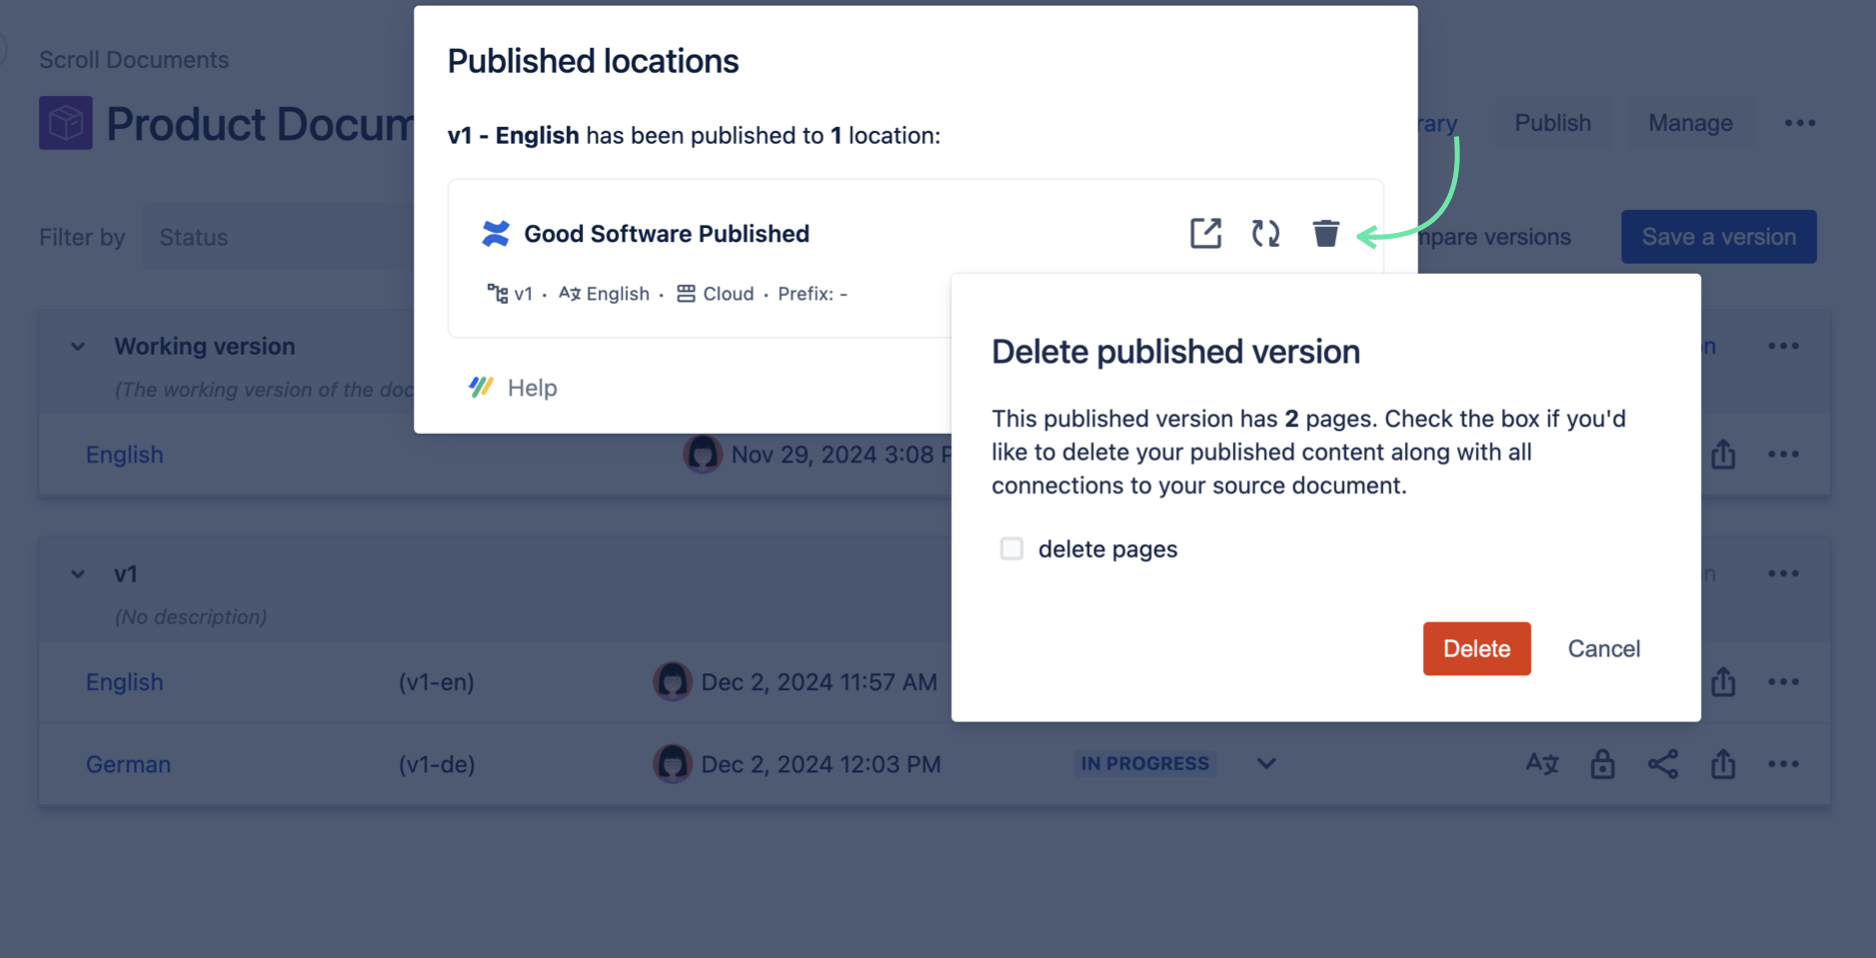Click the export icon on the English v1 row
This screenshot has height=958, width=1876.
tap(1723, 681)
